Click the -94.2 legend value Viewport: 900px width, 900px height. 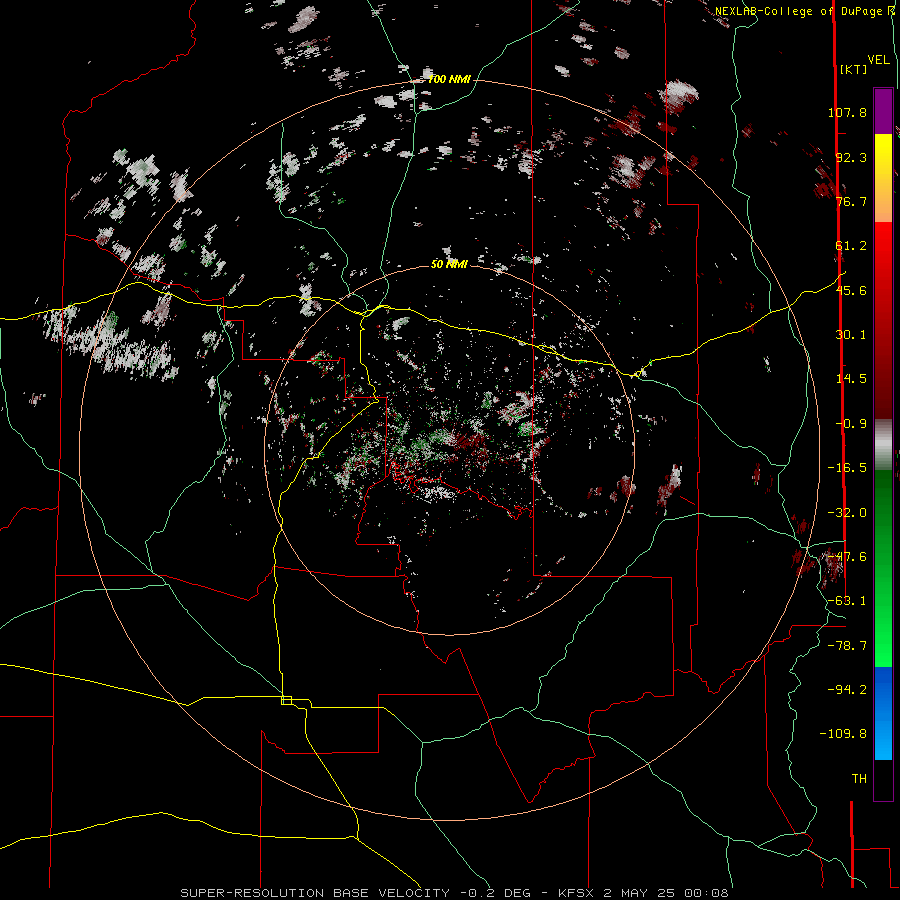(x=847, y=689)
